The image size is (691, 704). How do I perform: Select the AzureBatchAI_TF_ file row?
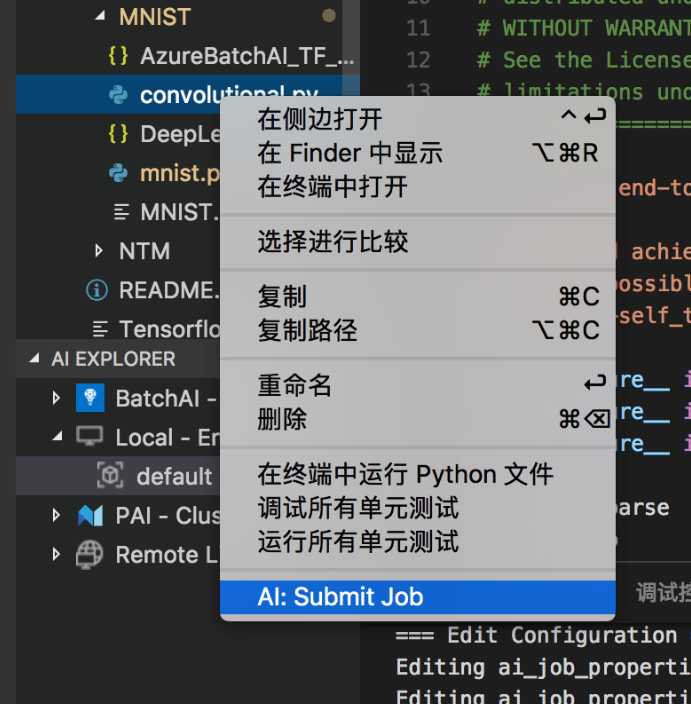click(188, 56)
